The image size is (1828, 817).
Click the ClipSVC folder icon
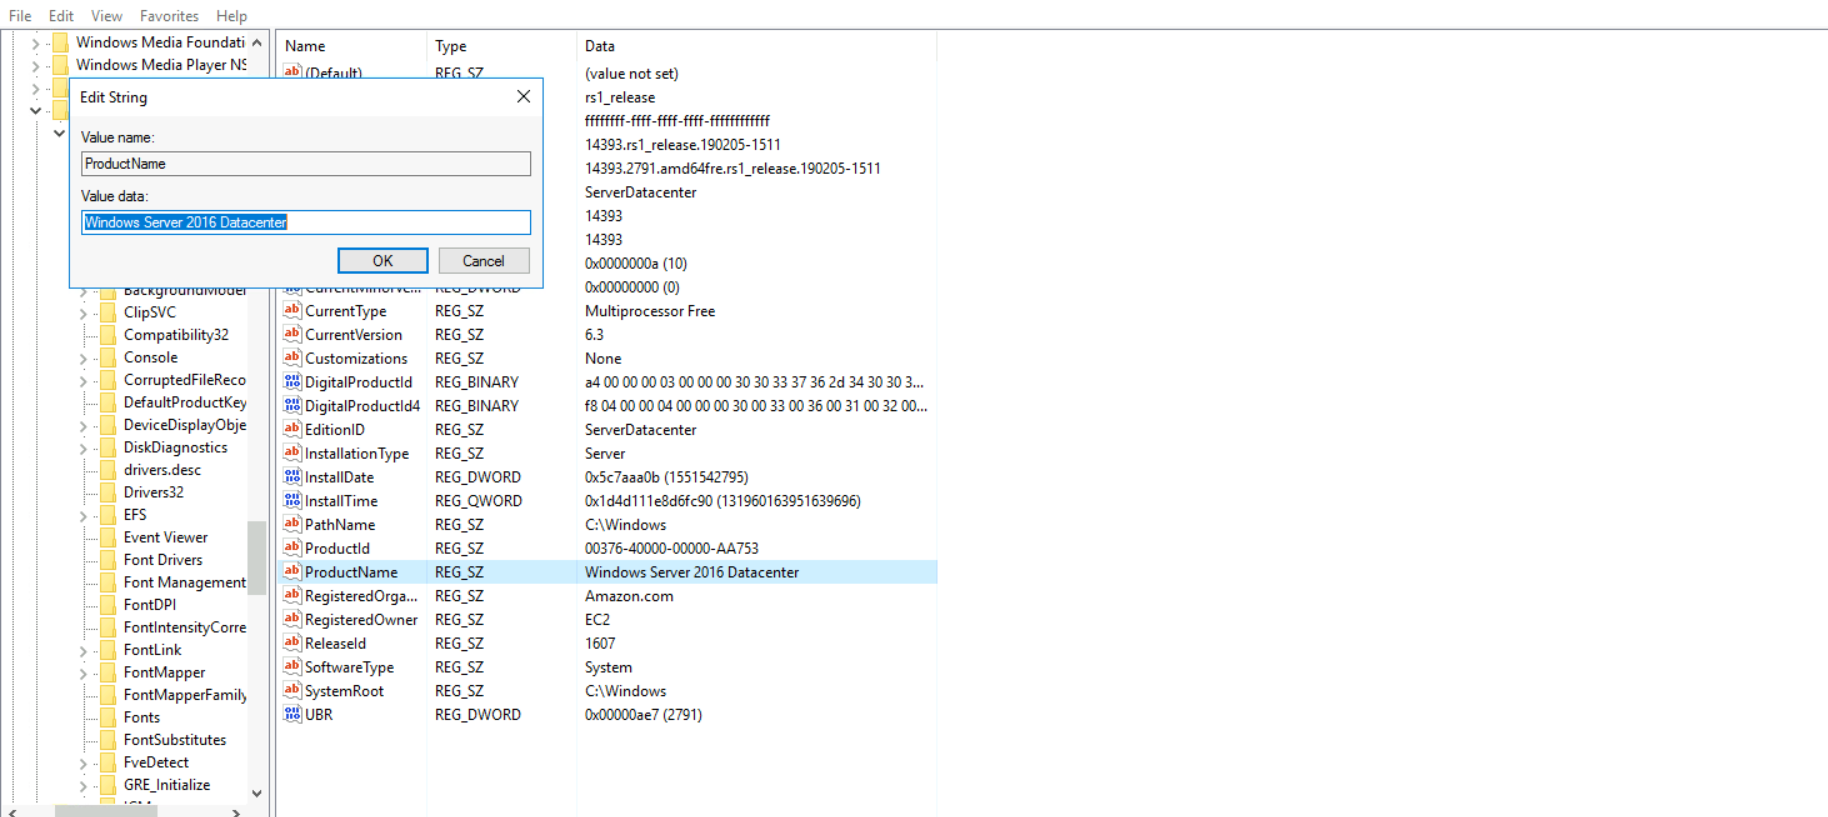pyautogui.click(x=108, y=313)
